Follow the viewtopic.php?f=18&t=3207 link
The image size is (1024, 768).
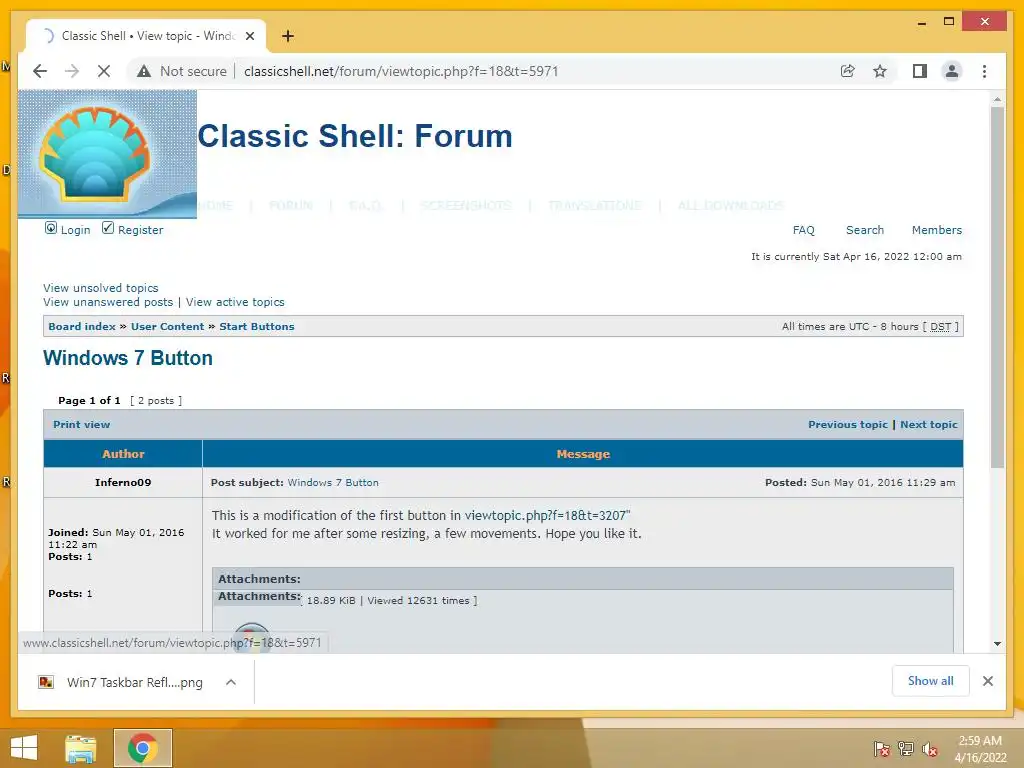coord(545,515)
